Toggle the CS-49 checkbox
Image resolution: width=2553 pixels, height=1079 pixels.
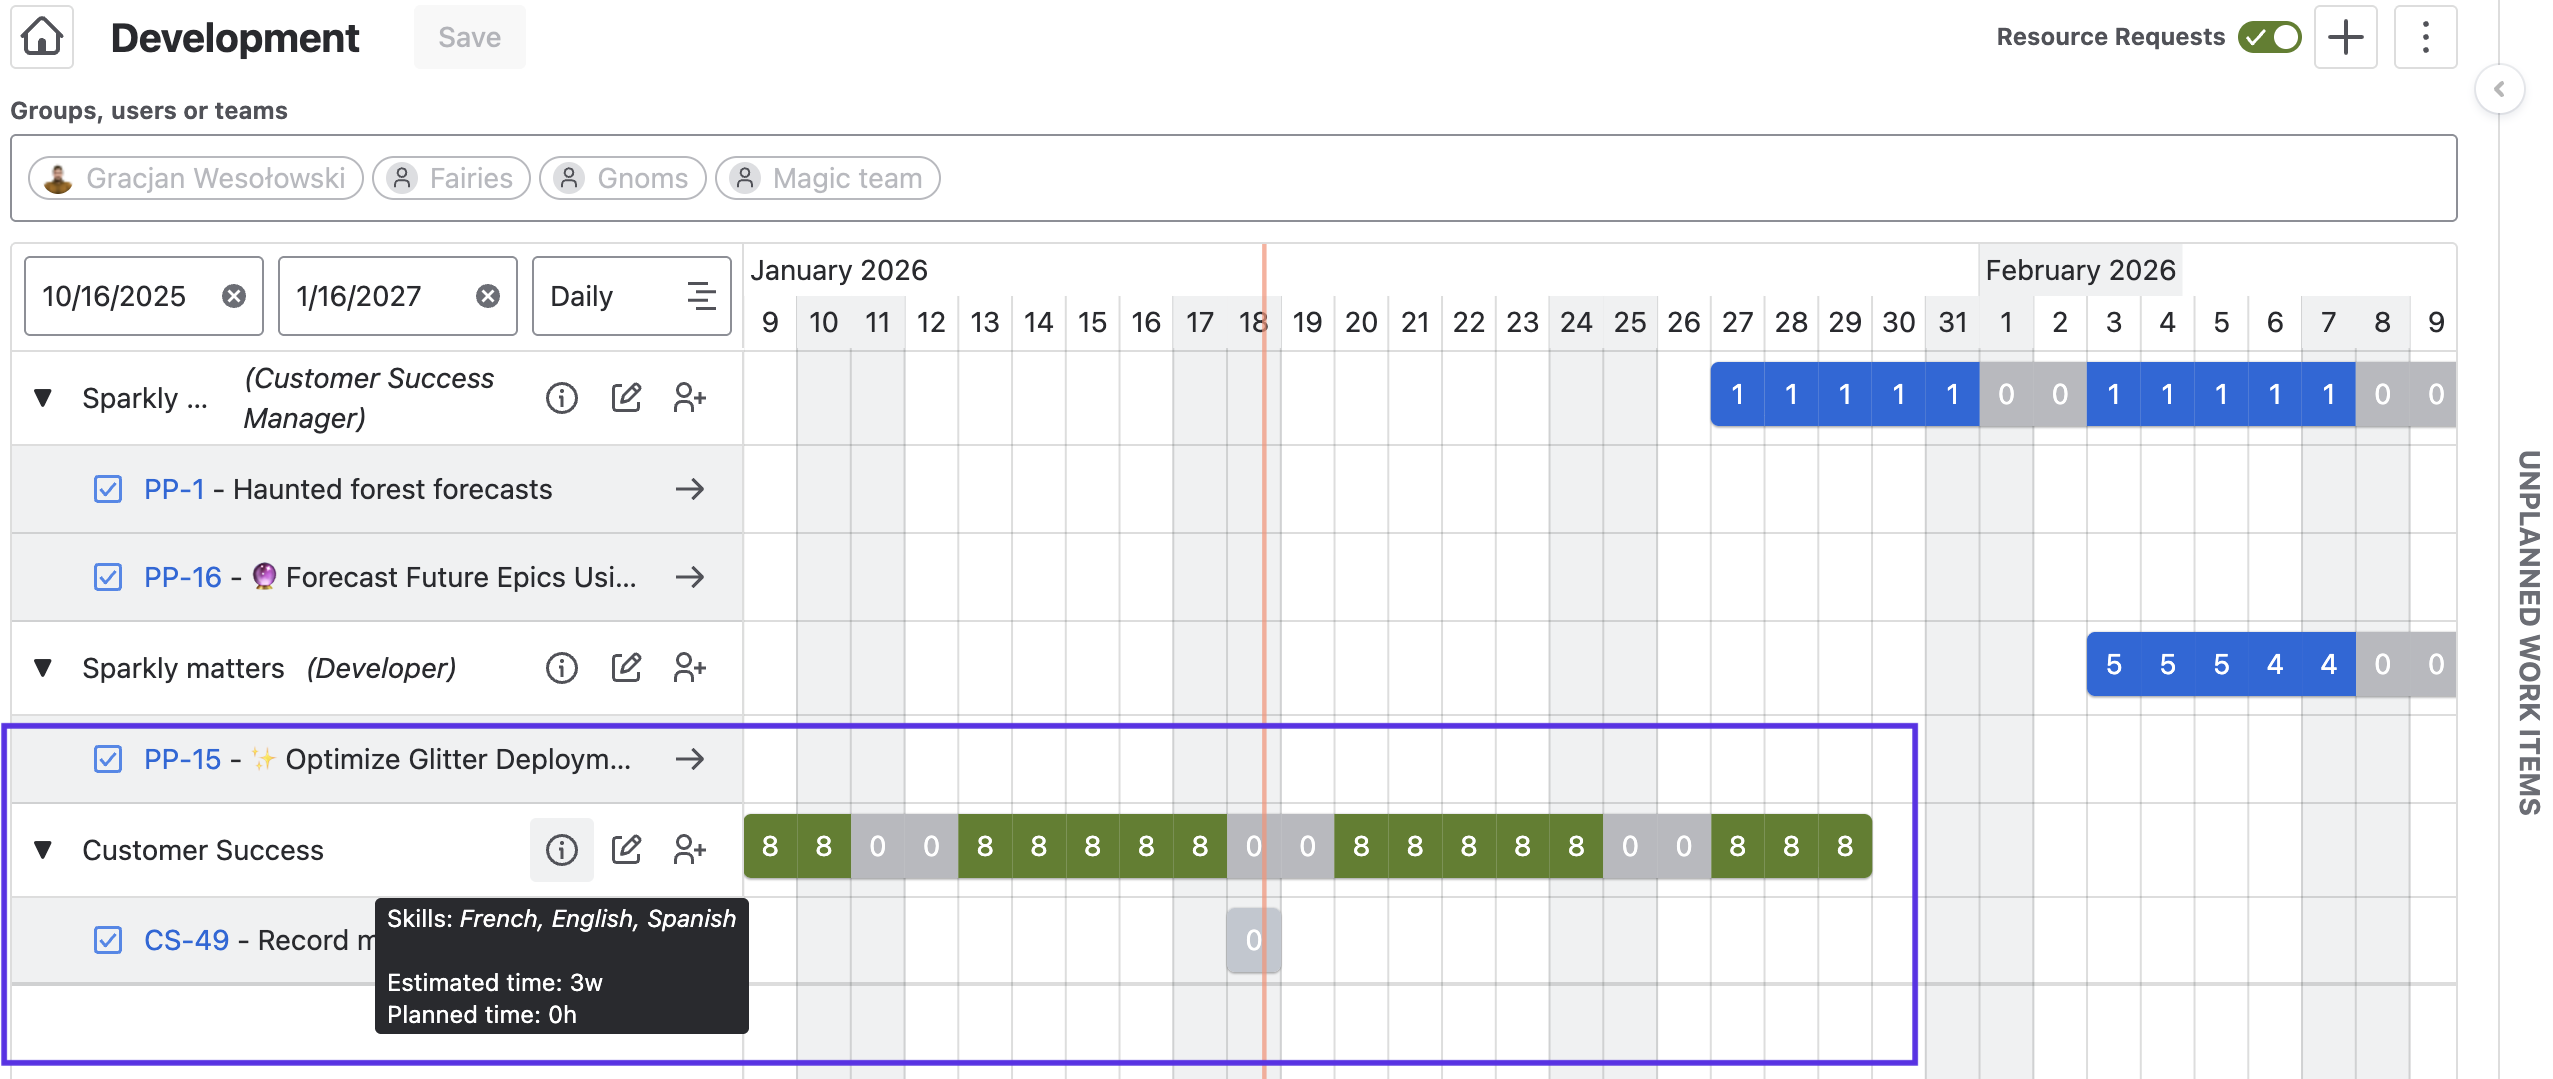pyautogui.click(x=108, y=940)
